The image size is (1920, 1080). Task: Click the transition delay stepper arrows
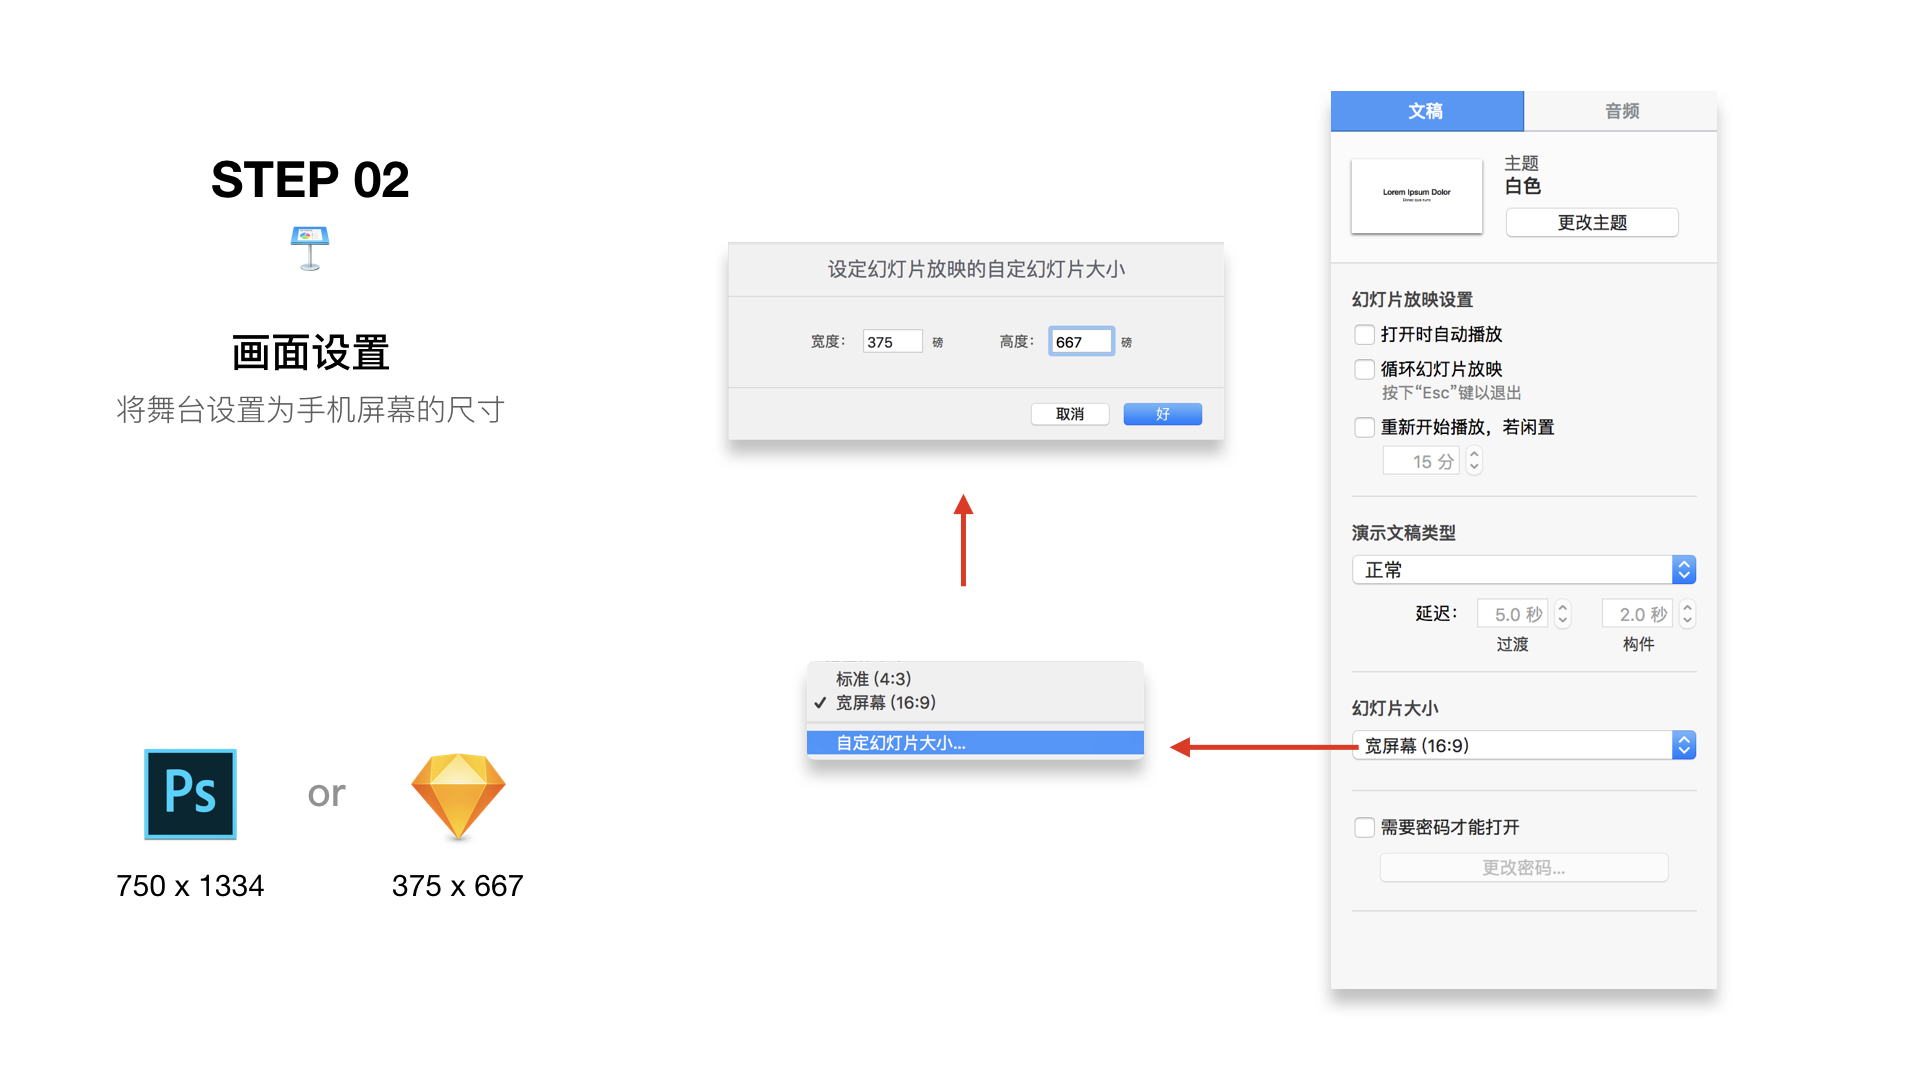pyautogui.click(x=1563, y=614)
